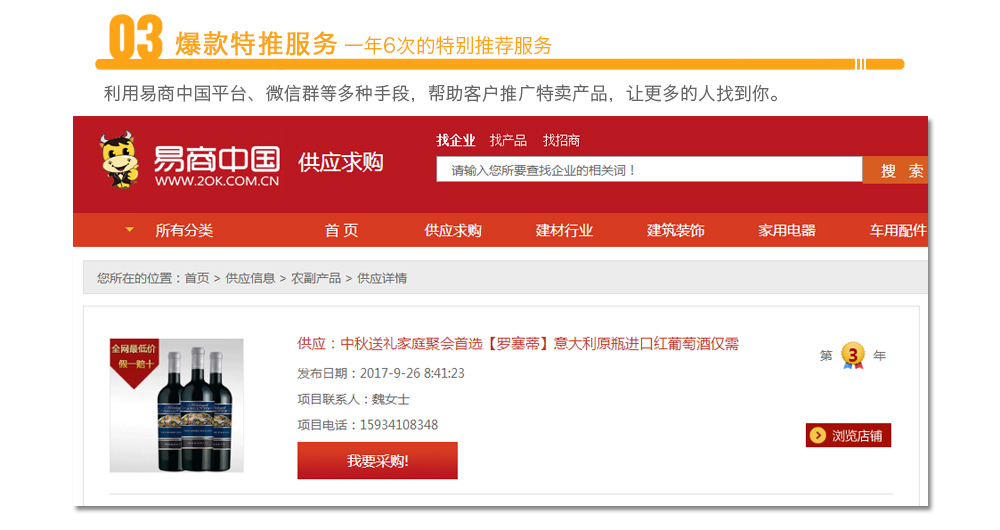Viewport: 1000px width, 530px height.
Task: Open the 建材行业 navigation item
Action: [x=564, y=230]
